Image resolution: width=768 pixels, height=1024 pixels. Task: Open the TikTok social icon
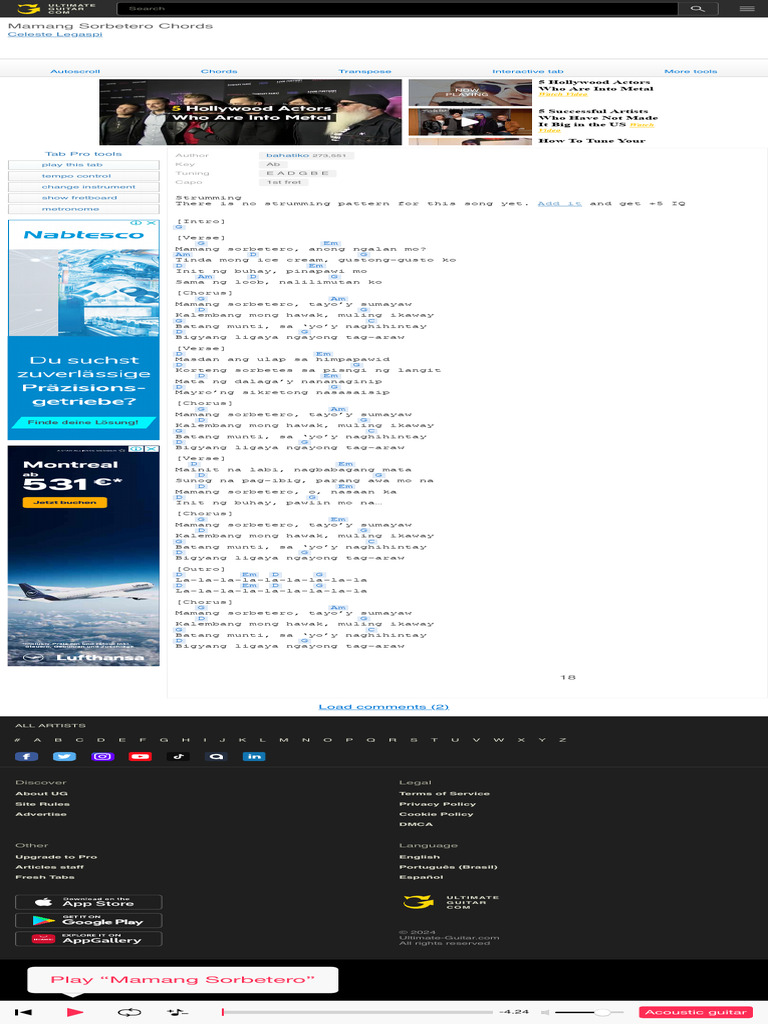pyautogui.click(x=178, y=756)
